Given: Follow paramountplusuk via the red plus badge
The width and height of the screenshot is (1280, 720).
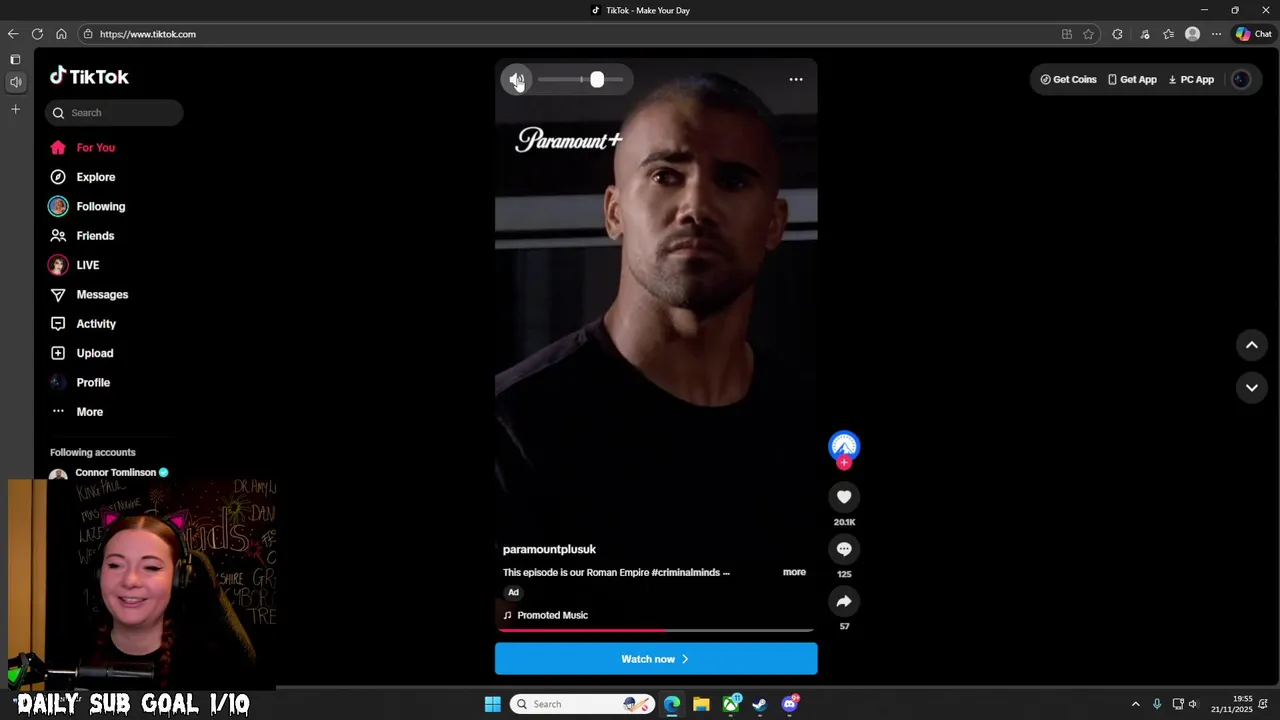Looking at the screenshot, I should tap(844, 463).
